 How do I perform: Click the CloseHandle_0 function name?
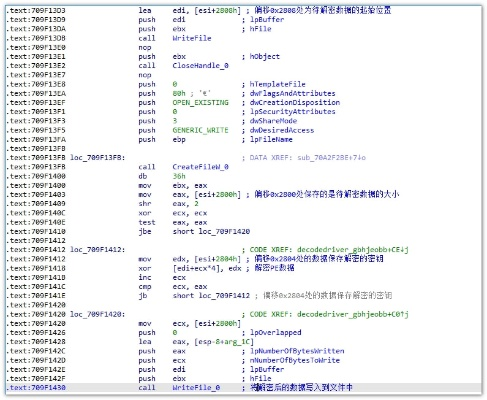click(200, 66)
